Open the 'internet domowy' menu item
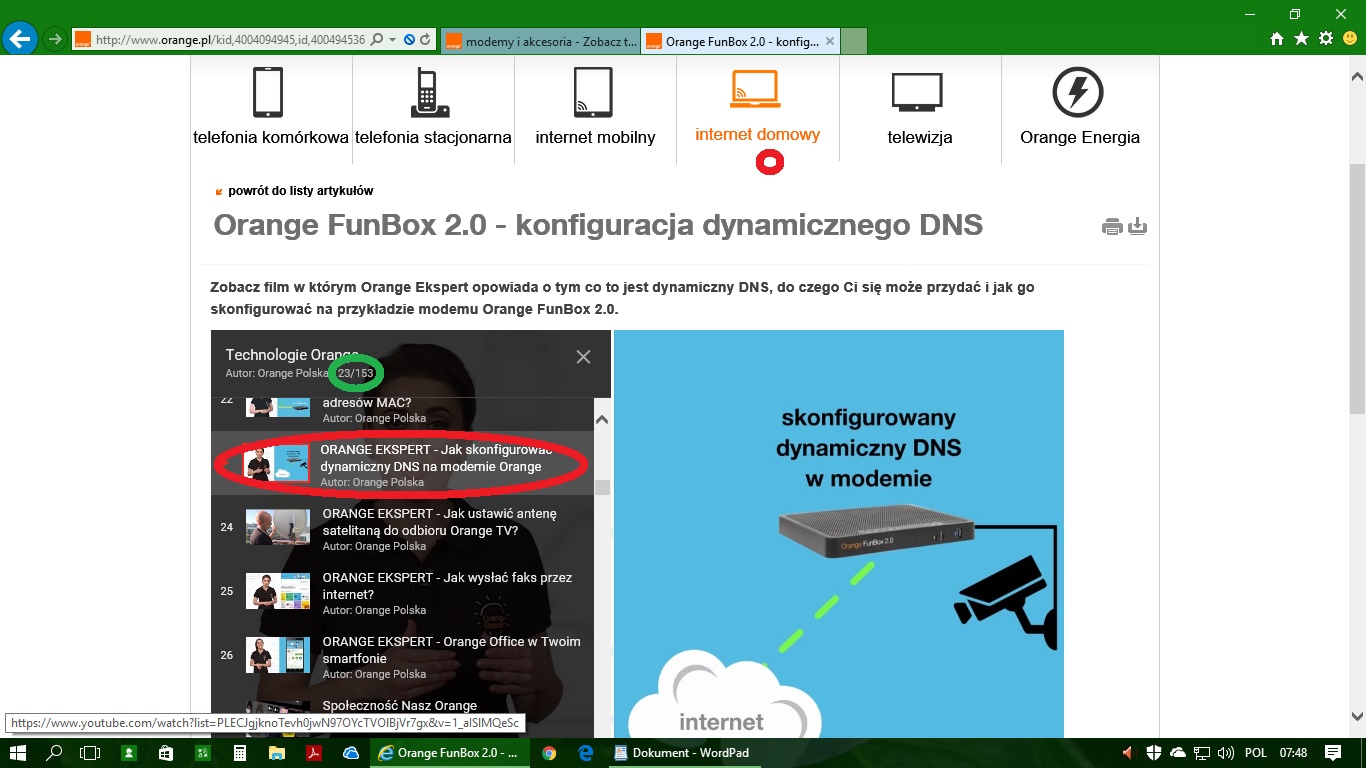Image resolution: width=1366 pixels, height=768 pixels. [757, 110]
